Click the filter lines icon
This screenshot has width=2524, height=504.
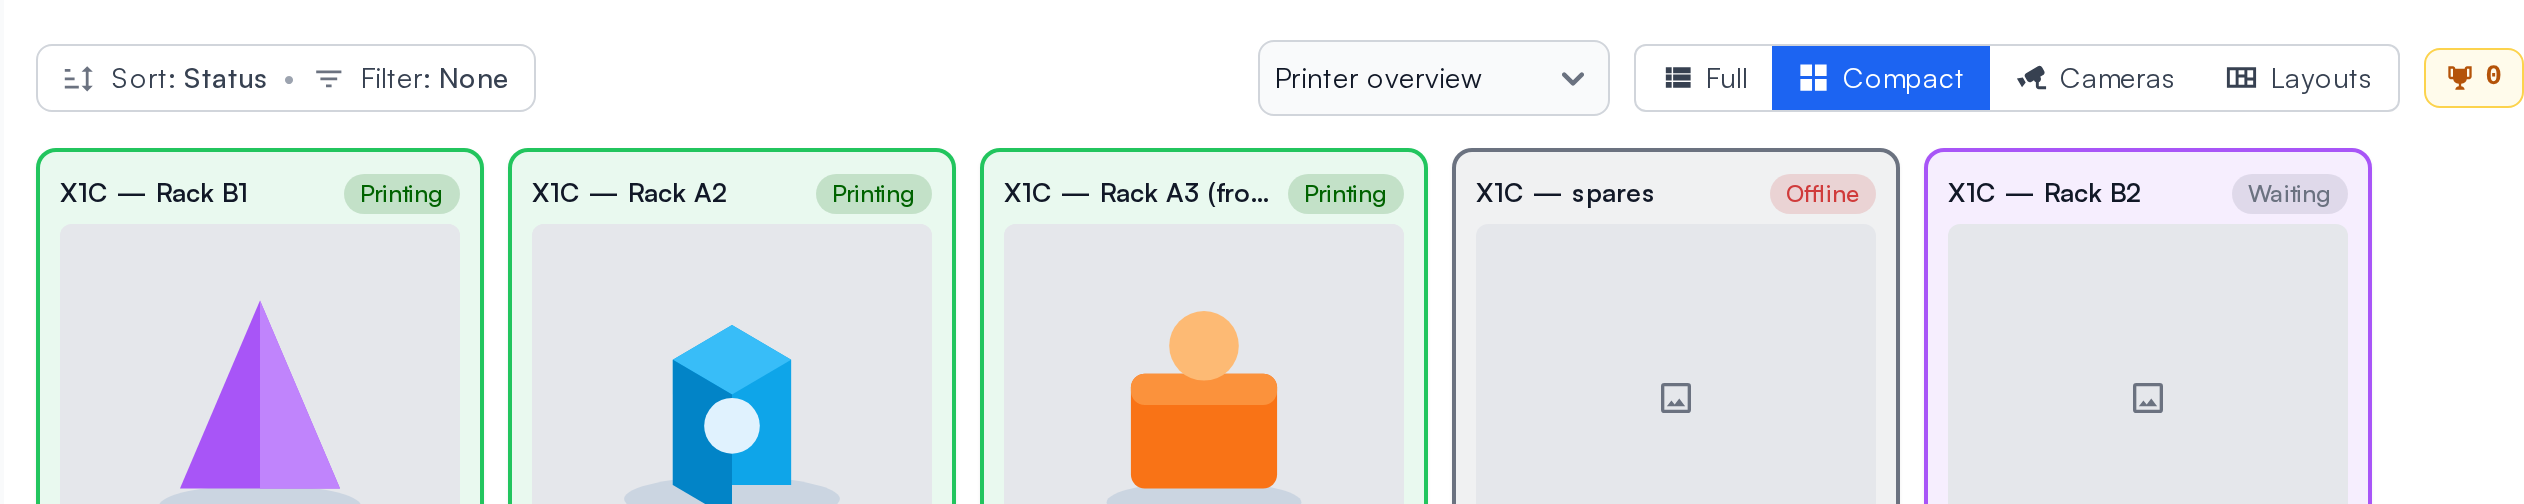click(328, 78)
